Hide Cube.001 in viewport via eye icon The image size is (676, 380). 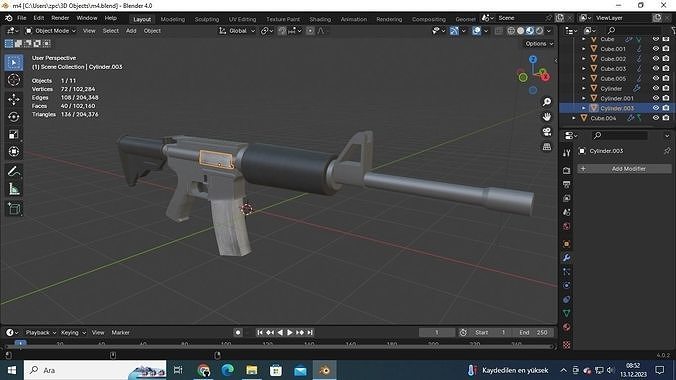(656, 49)
